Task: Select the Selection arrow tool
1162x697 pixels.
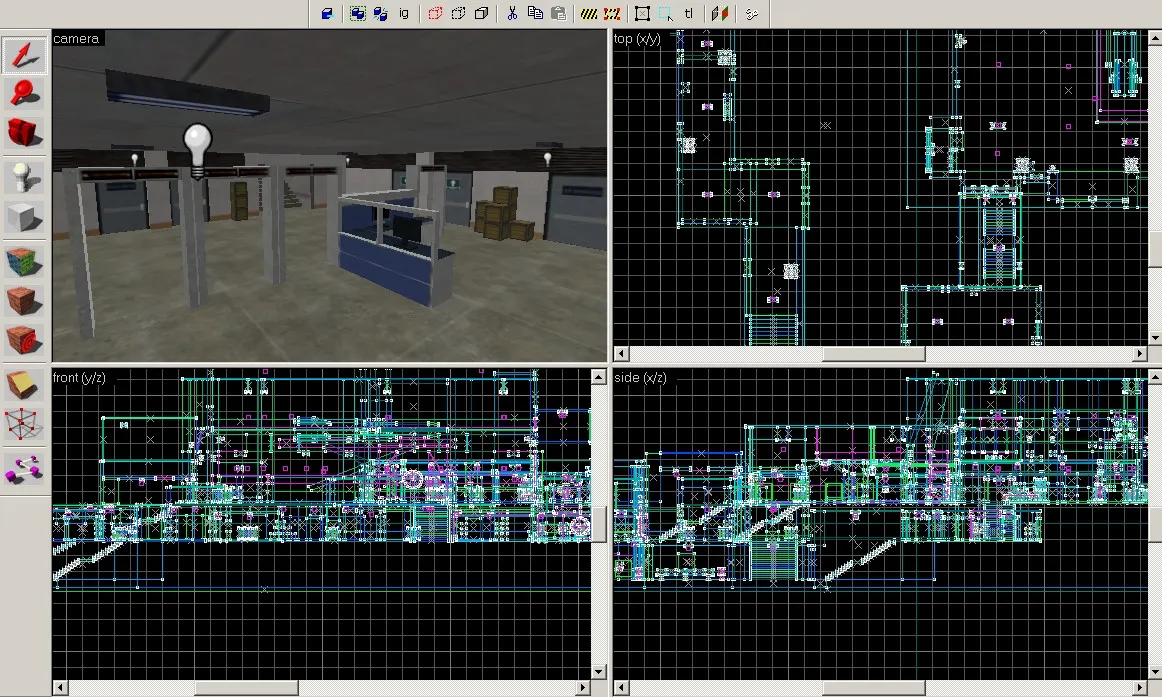Action: 25,56
